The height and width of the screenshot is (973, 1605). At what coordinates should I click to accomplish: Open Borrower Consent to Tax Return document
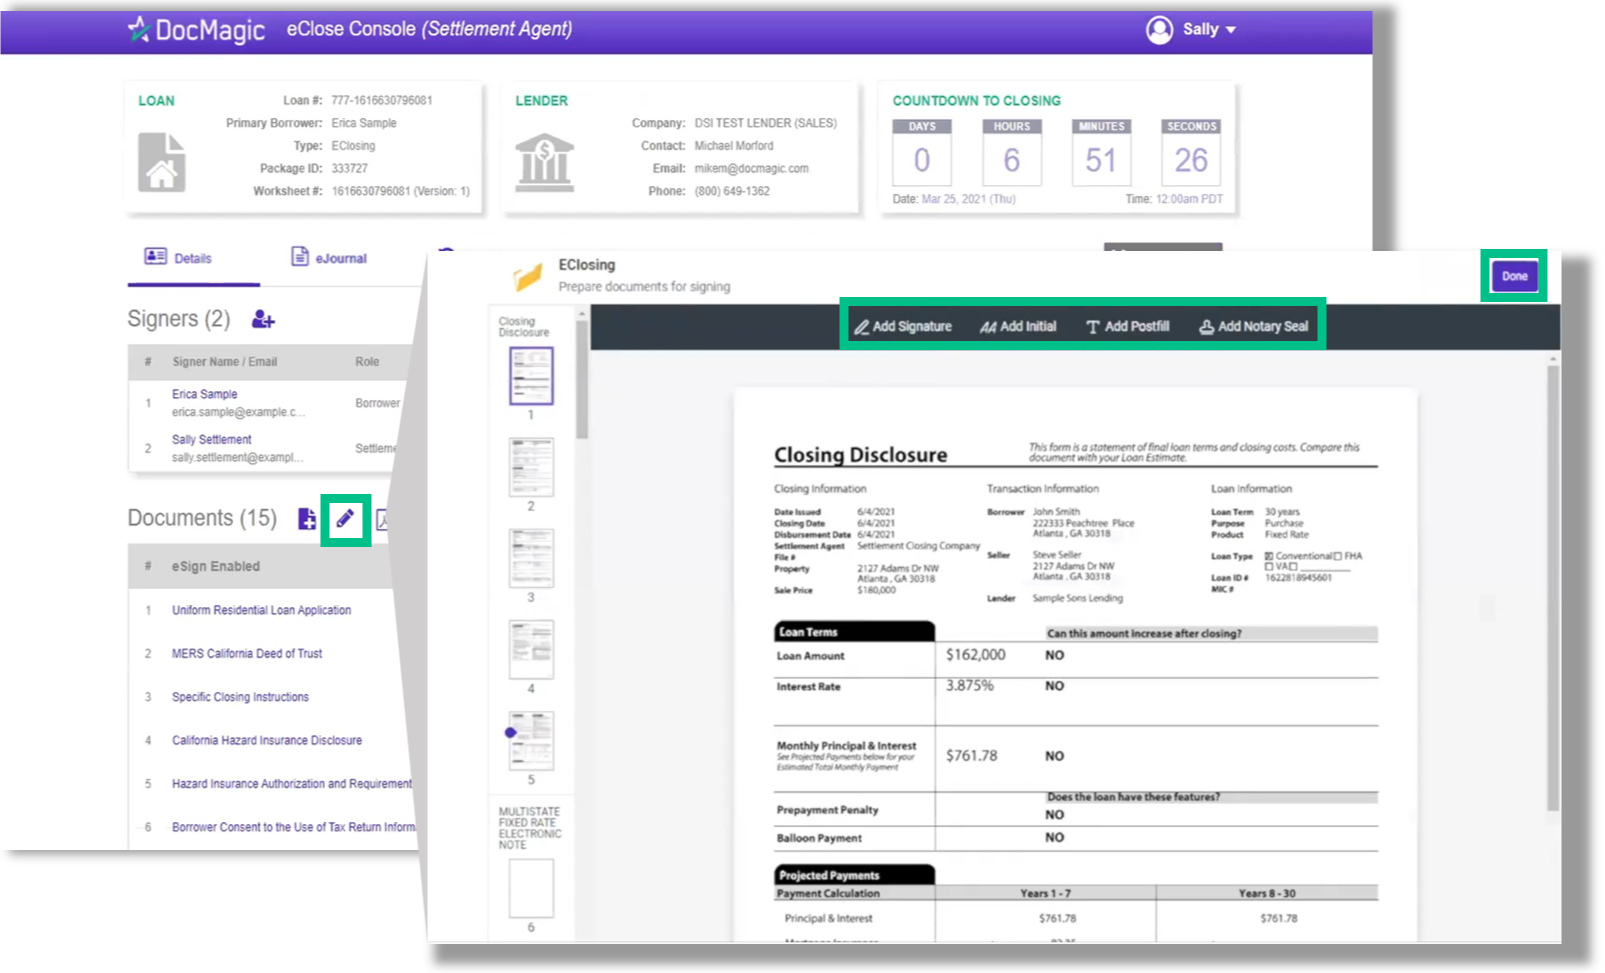[x=293, y=827]
